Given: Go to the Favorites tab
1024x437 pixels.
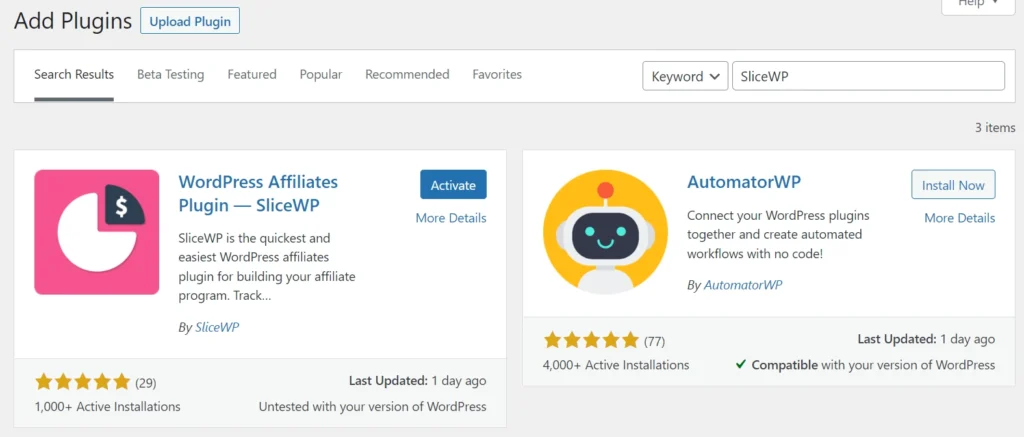Looking at the screenshot, I should (497, 75).
